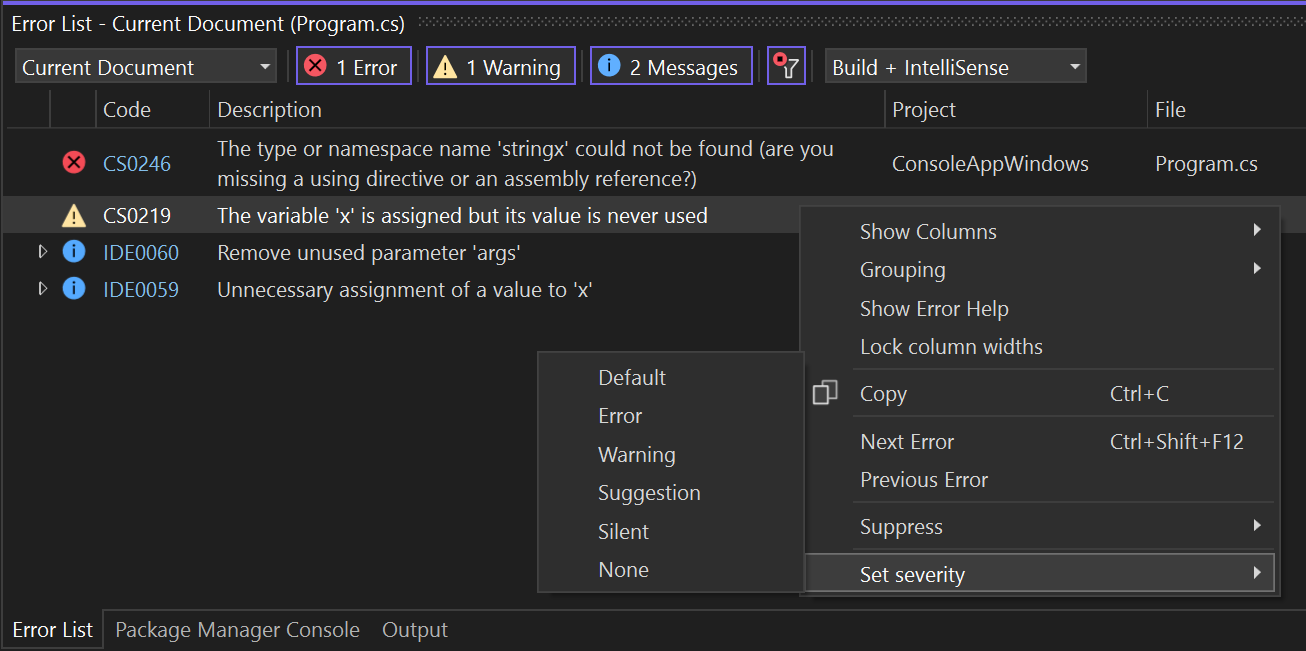This screenshot has height=651, width=1306.
Task: Click the warning triangle icon on CS0219 row
Action: (73, 215)
